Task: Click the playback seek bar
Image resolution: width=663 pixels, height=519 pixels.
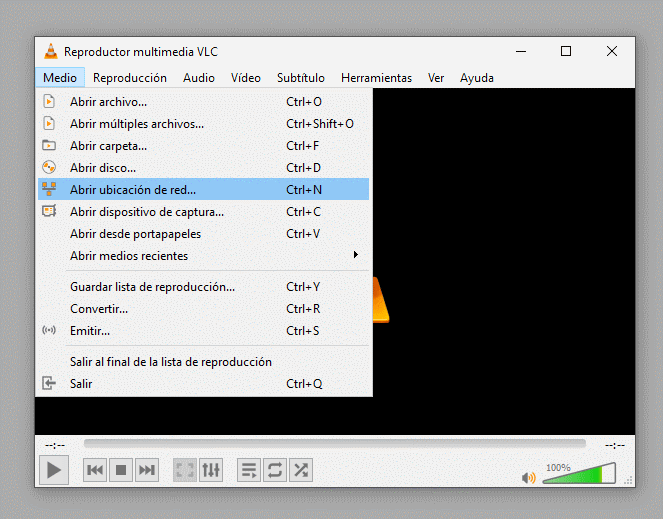Action: [x=335, y=443]
